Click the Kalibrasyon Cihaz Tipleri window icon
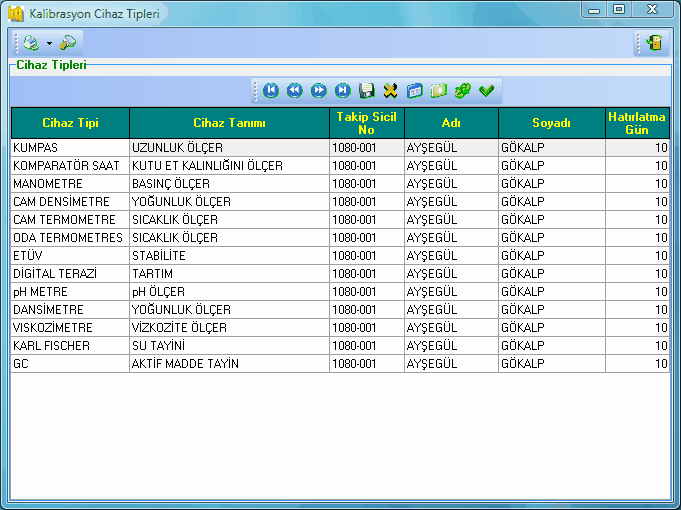Screen dimensions: 681x510 16,13
